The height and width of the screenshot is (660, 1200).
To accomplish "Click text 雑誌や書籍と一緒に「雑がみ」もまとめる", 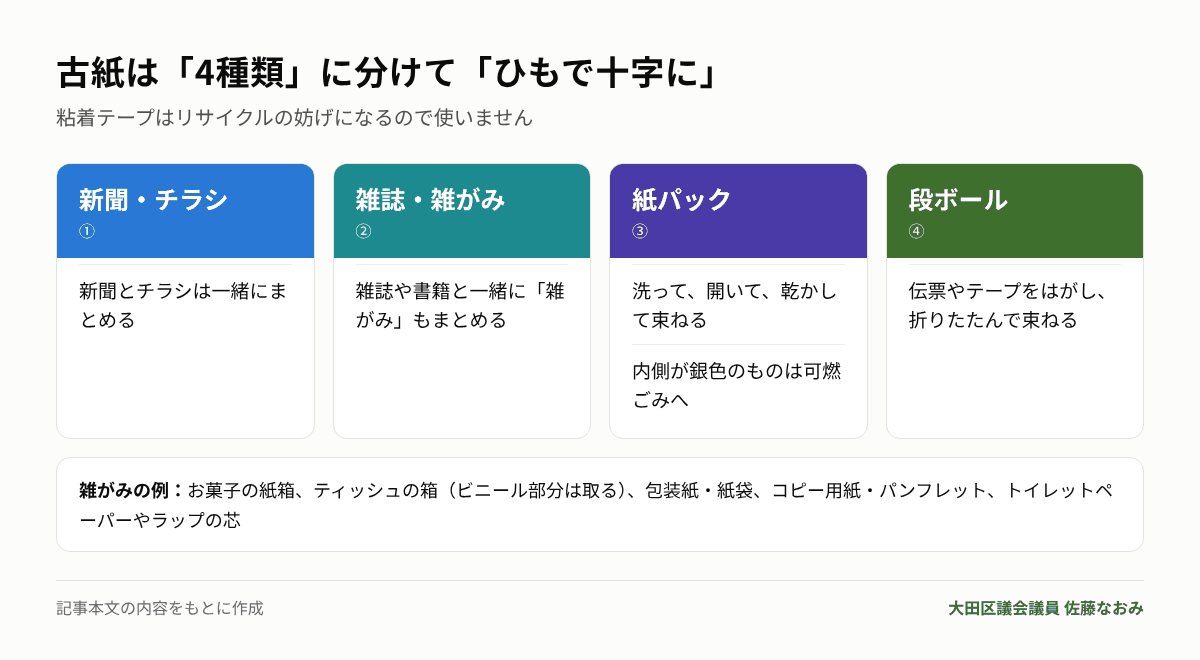I will pos(460,306).
